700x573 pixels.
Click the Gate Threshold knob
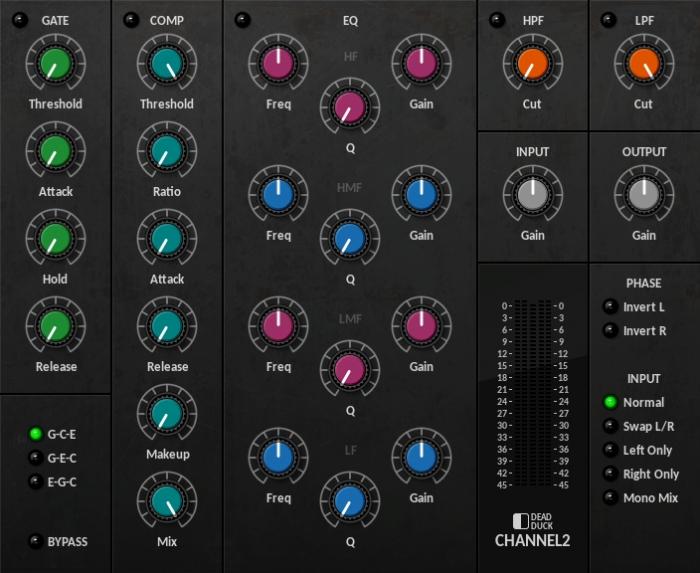[x=55, y=64]
